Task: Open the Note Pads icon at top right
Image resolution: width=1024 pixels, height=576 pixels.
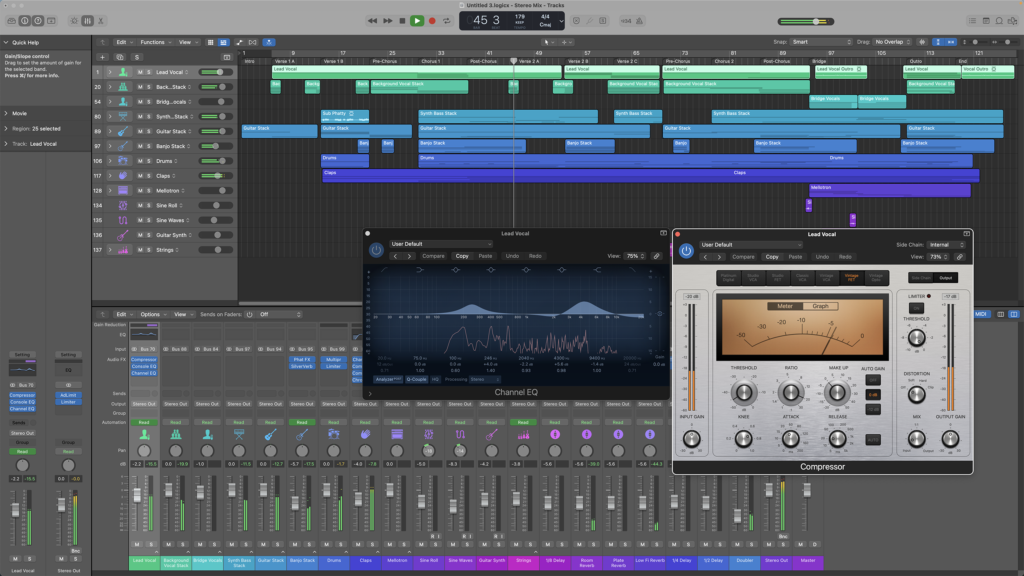Action: coord(986,21)
